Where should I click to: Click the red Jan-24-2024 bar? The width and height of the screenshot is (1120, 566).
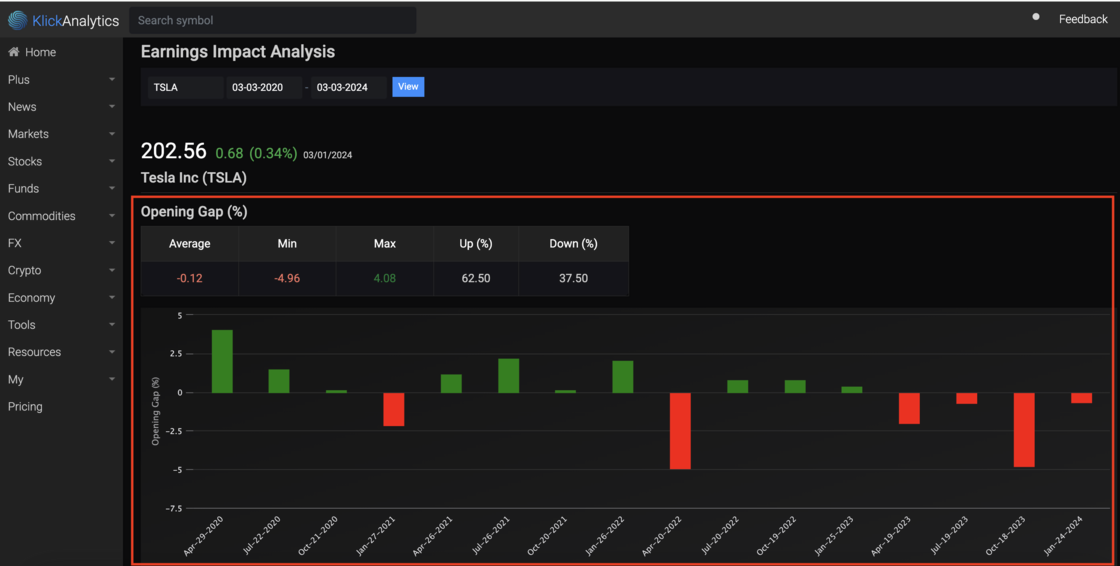coord(1081,398)
